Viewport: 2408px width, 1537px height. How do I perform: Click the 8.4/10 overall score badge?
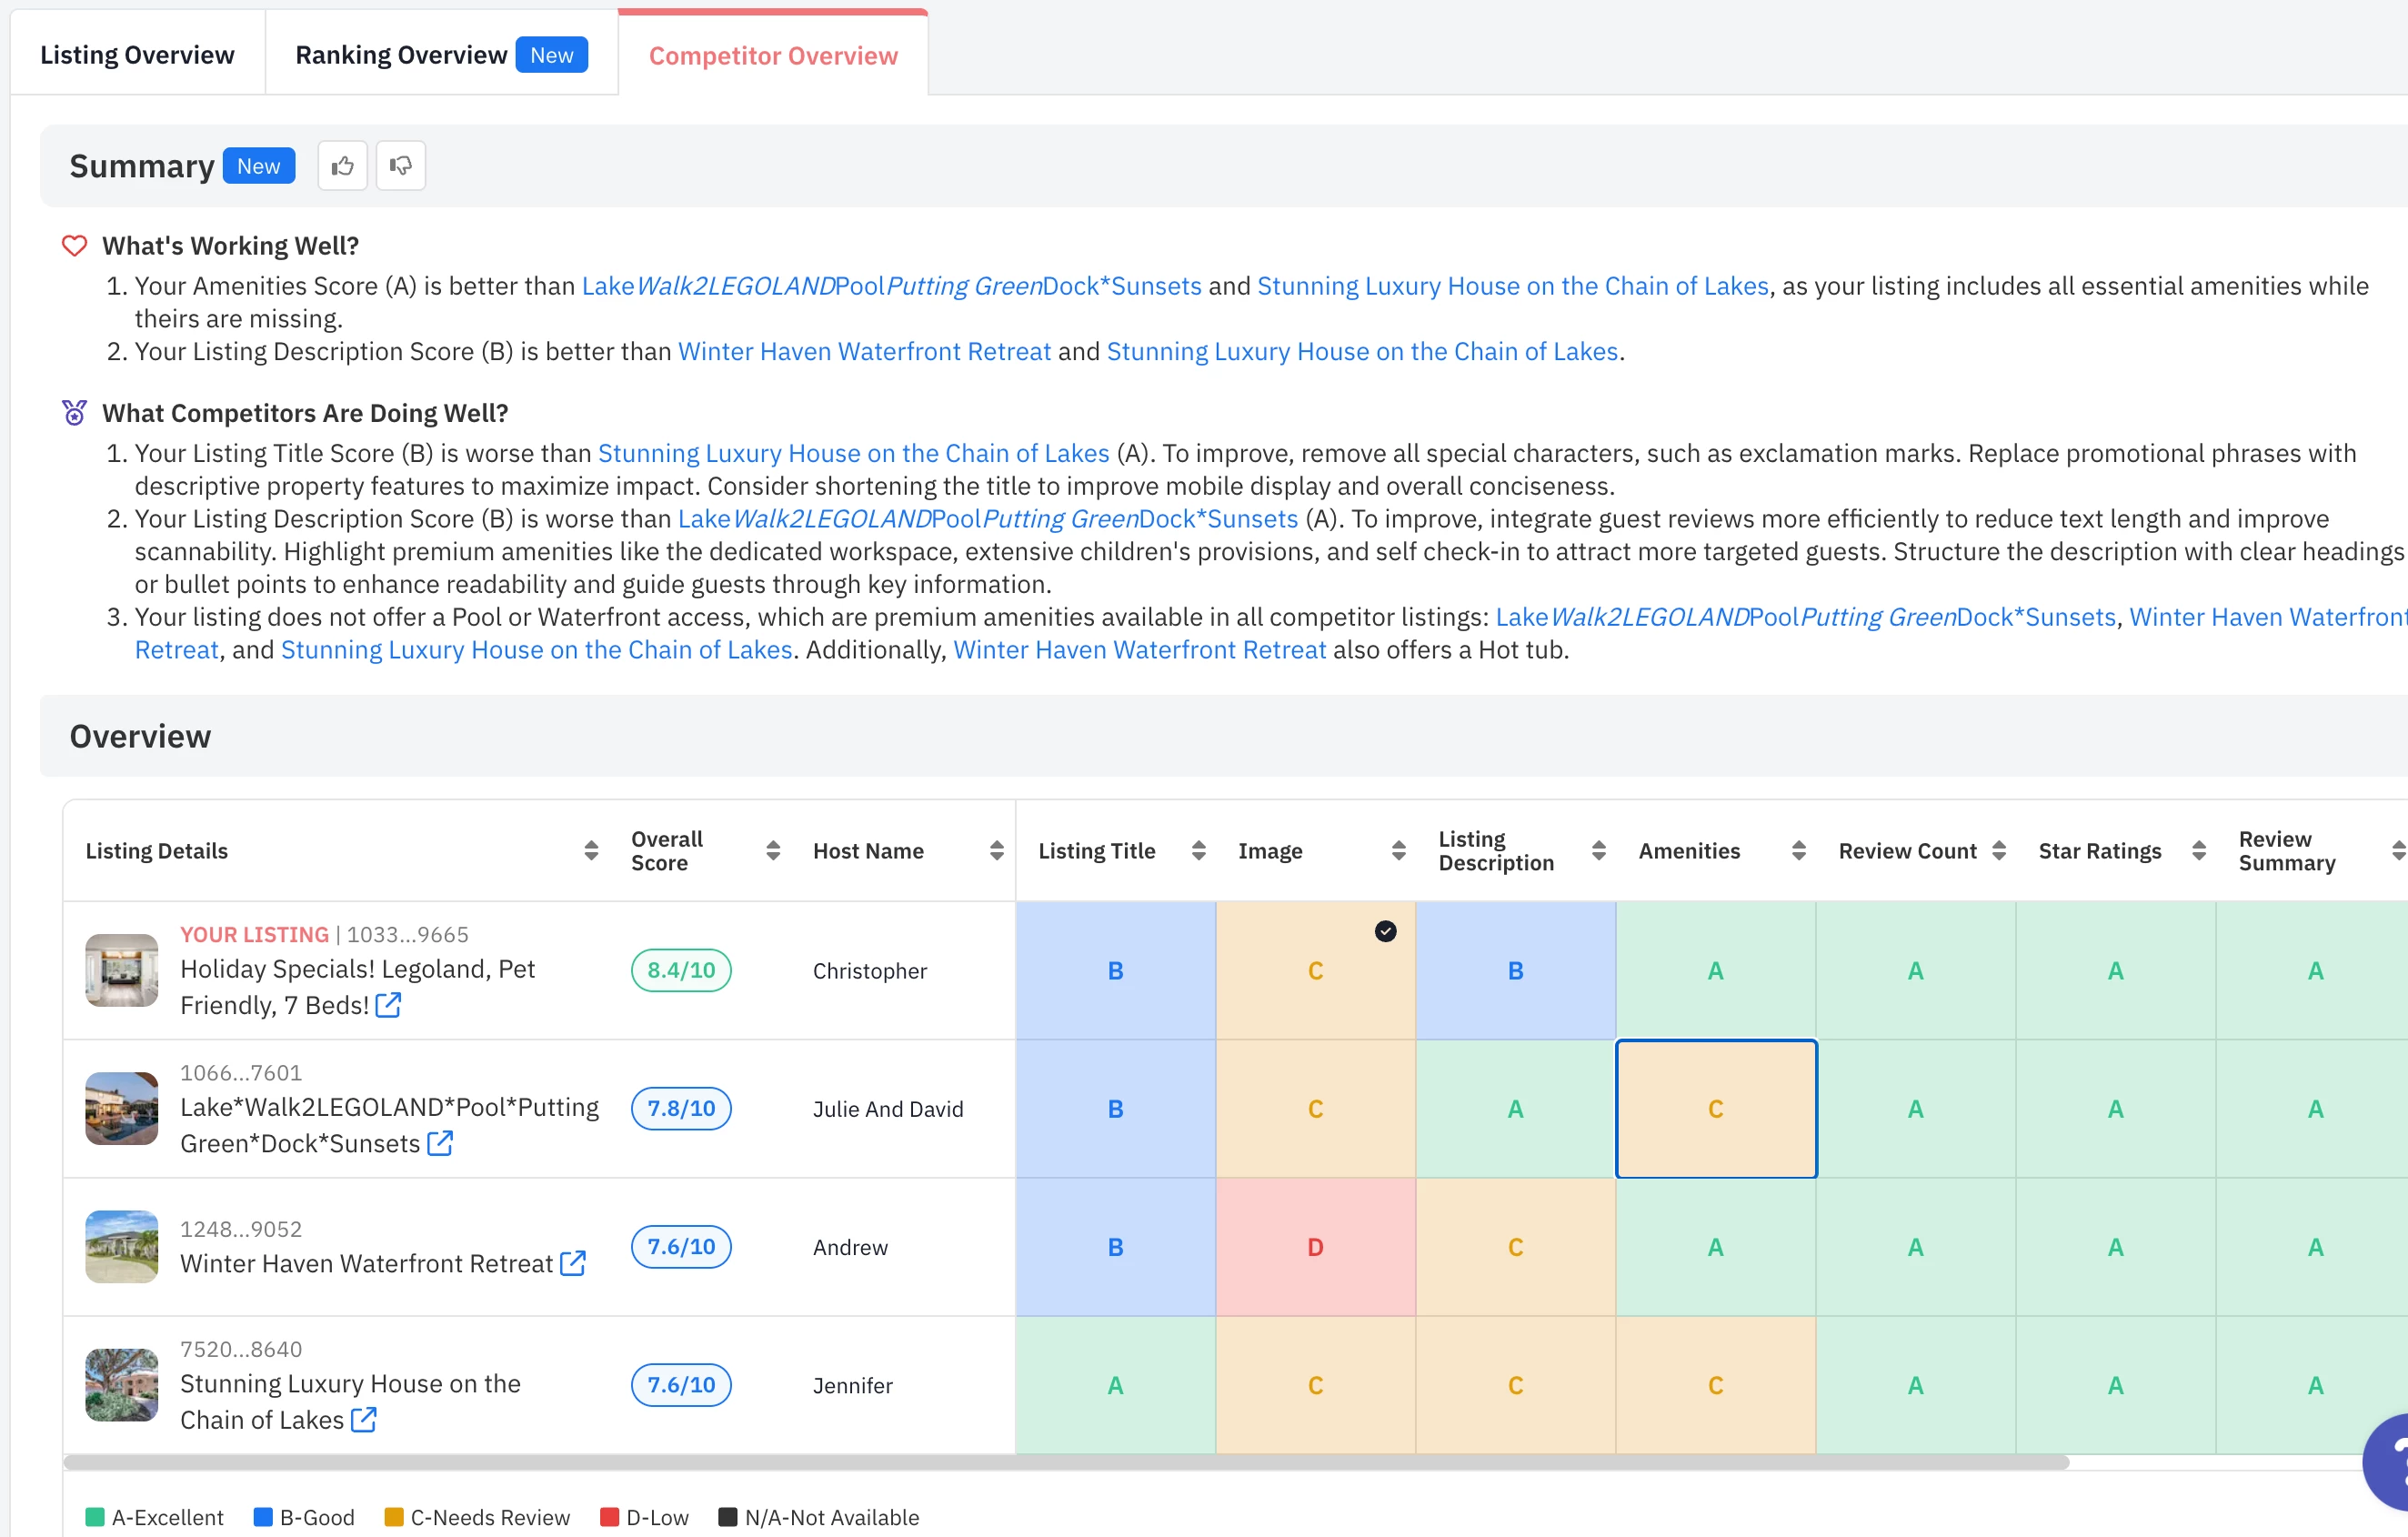(x=681, y=970)
